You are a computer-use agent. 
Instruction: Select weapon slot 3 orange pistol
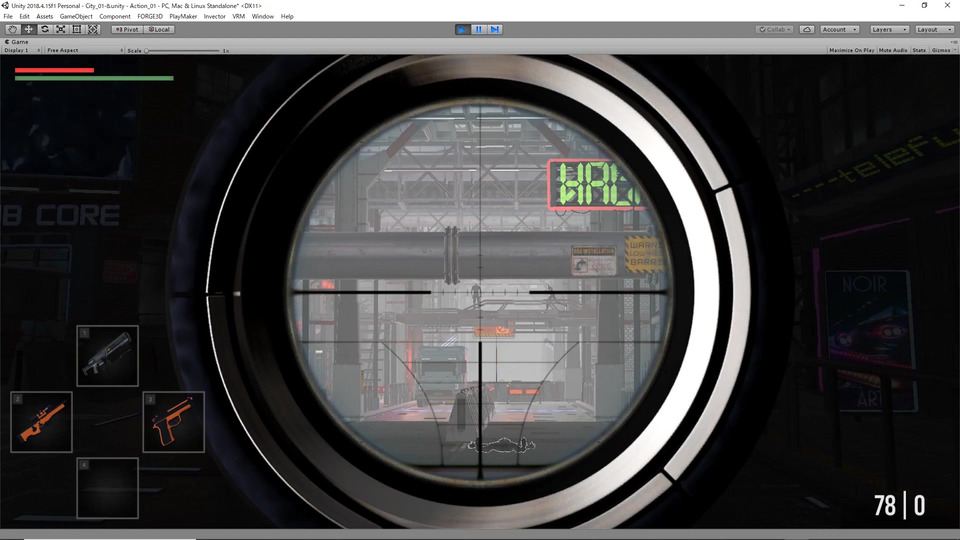pos(174,422)
